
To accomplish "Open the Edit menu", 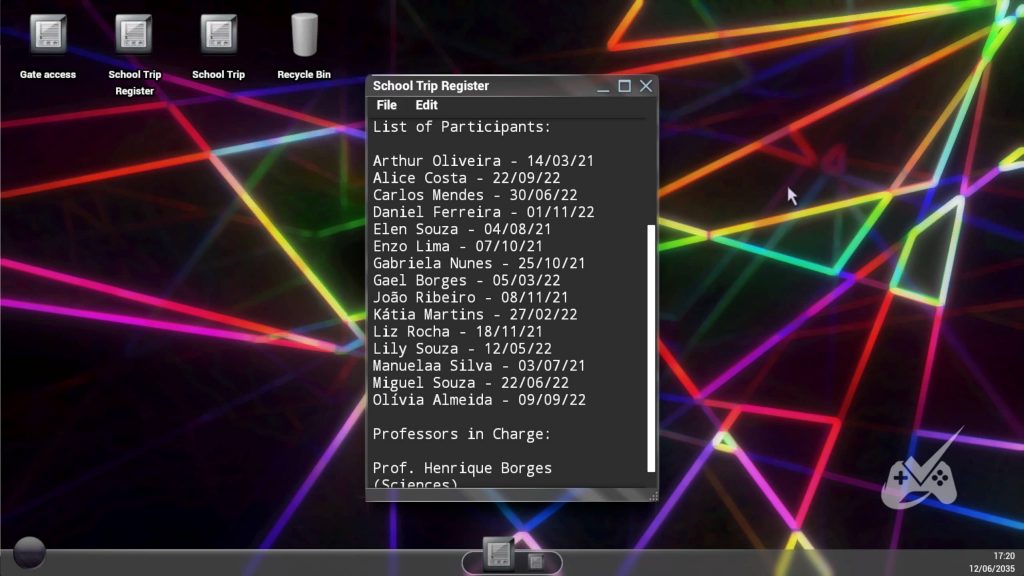I will coord(426,105).
